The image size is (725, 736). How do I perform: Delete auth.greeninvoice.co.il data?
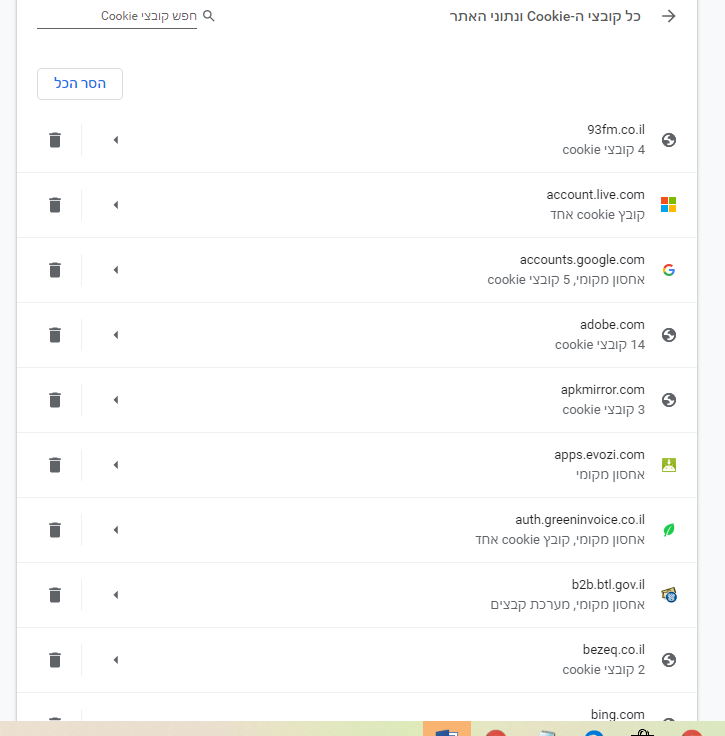point(55,530)
